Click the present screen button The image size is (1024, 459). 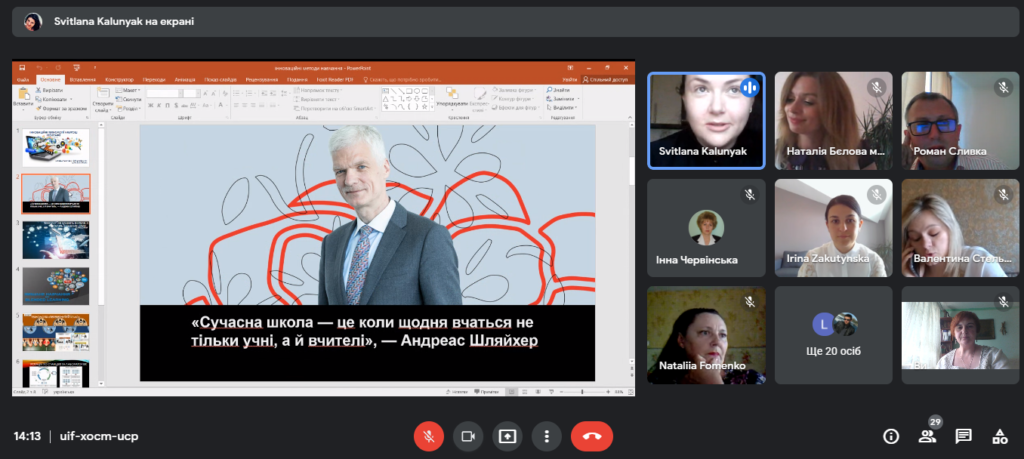tap(507, 436)
